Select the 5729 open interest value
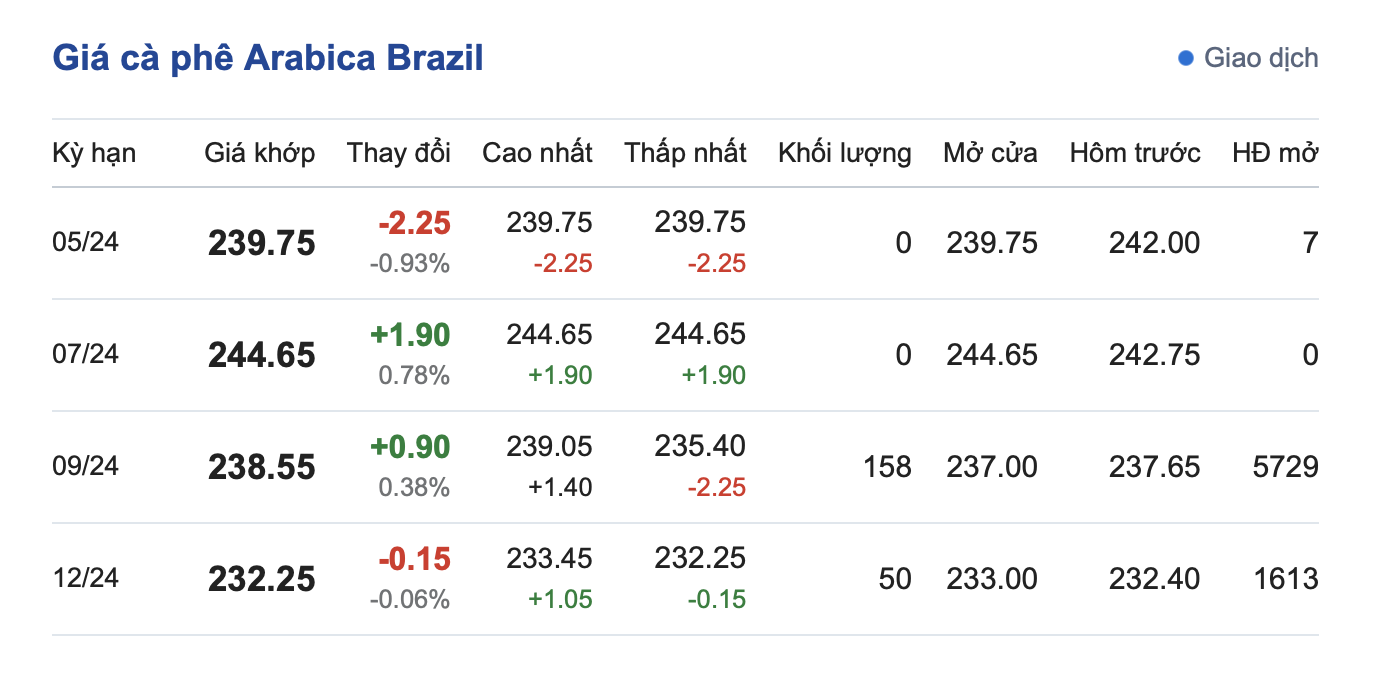This screenshot has height=676, width=1386. click(x=1284, y=467)
